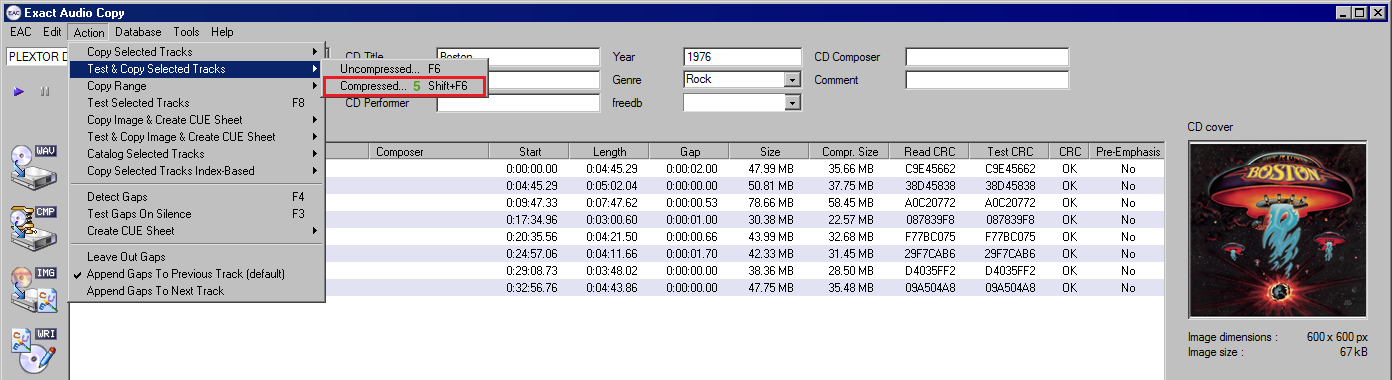1392x380 pixels.
Task: Sort by Test CRC column header
Action: point(1009,152)
